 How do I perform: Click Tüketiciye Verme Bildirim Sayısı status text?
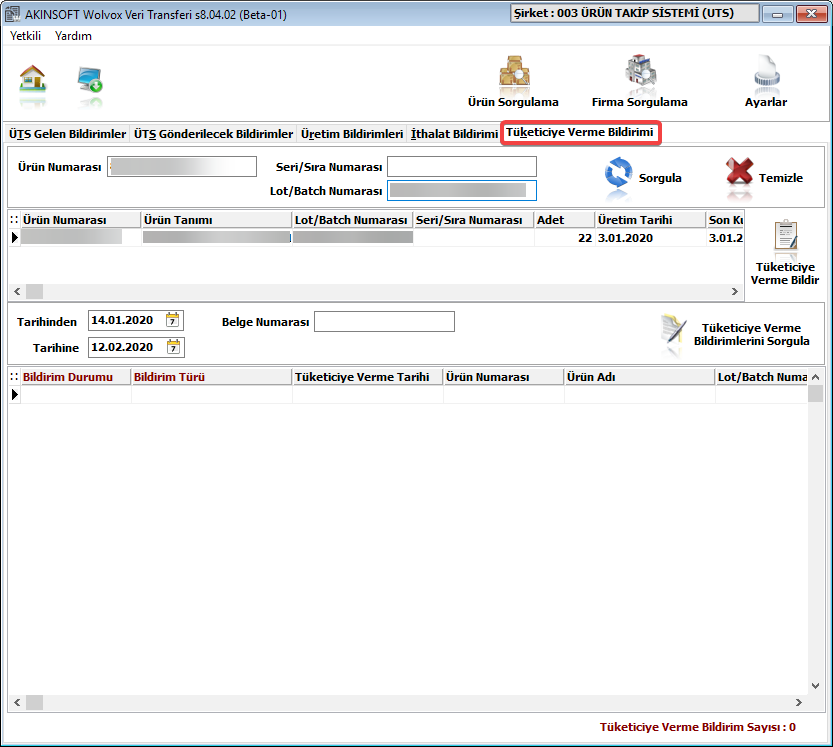(x=698, y=727)
